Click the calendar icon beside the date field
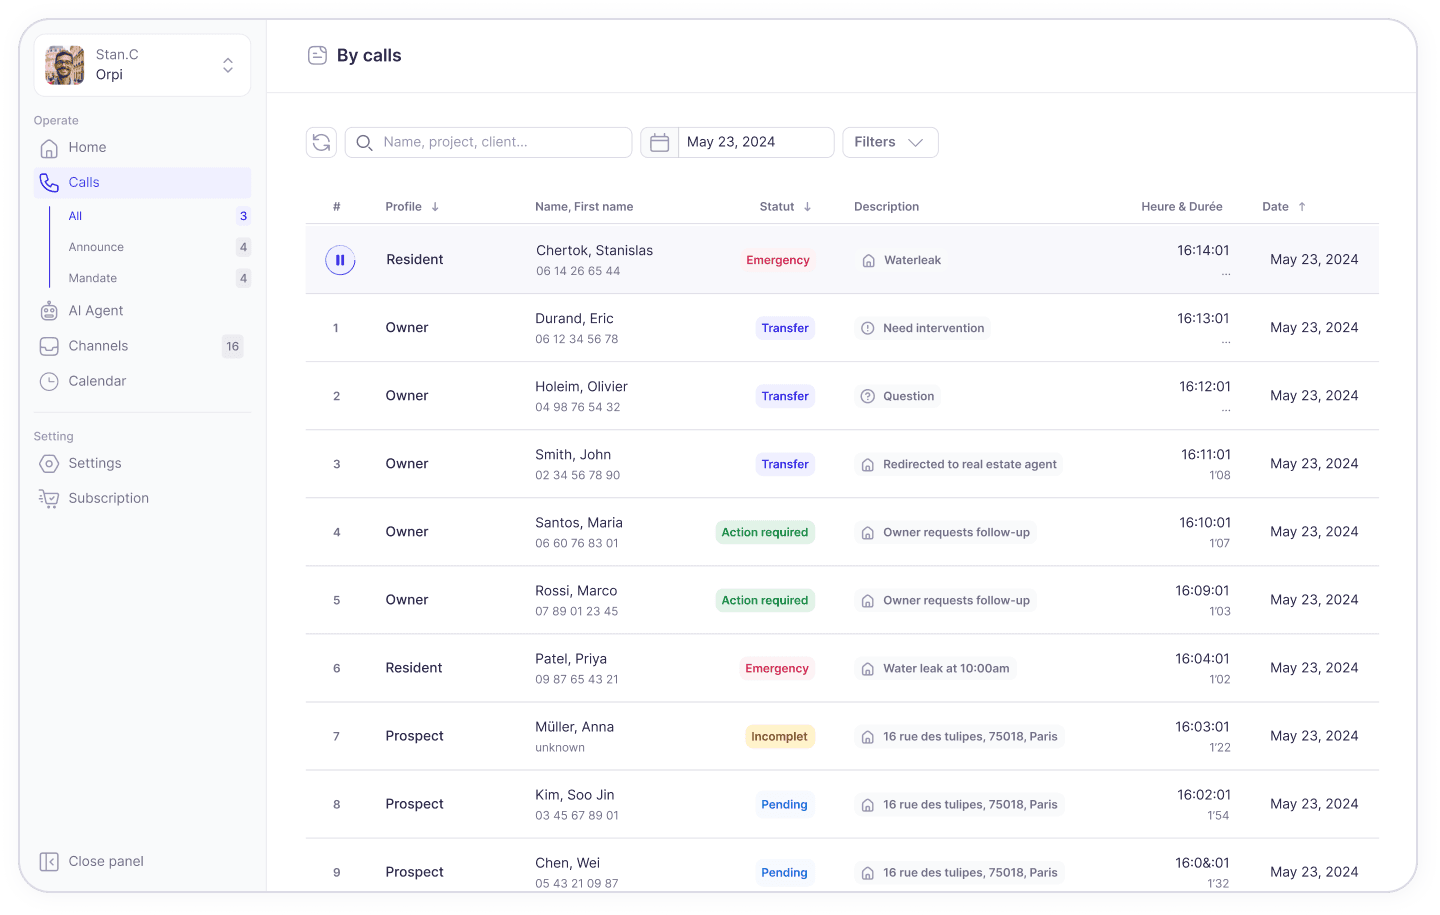1440x915 pixels. pyautogui.click(x=659, y=142)
